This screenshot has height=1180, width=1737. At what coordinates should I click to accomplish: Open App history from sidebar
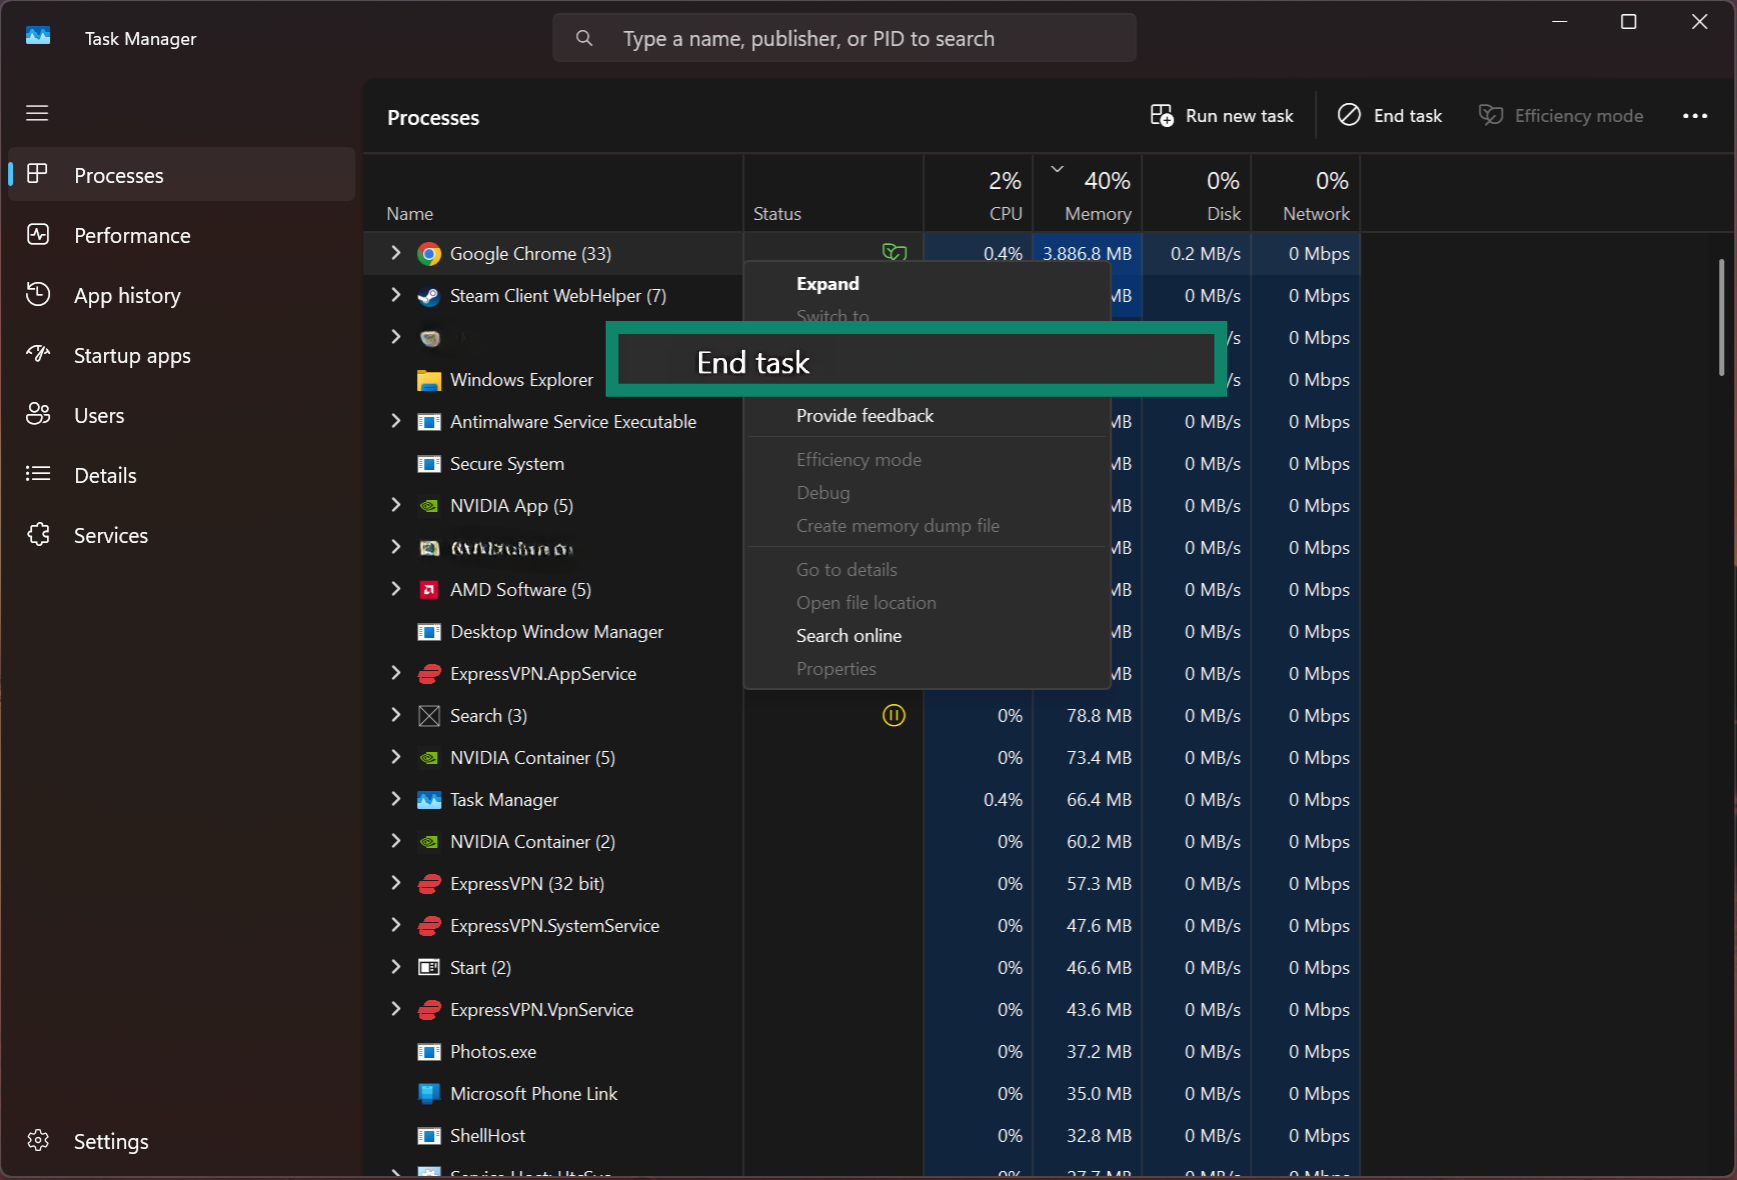pyautogui.click(x=127, y=295)
